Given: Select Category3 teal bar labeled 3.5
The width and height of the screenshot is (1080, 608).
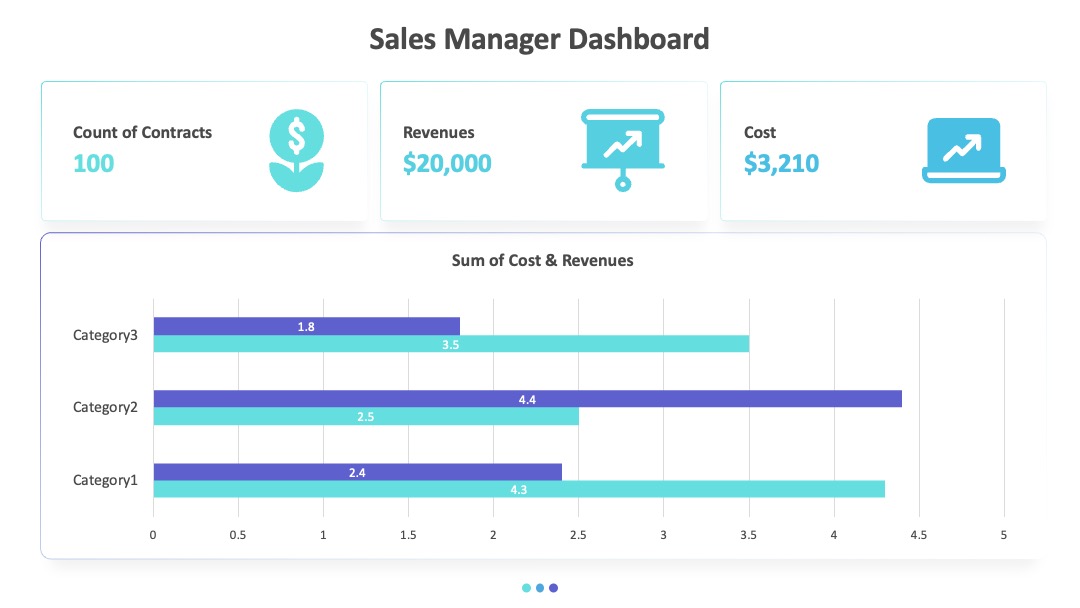Looking at the screenshot, I should [x=451, y=344].
